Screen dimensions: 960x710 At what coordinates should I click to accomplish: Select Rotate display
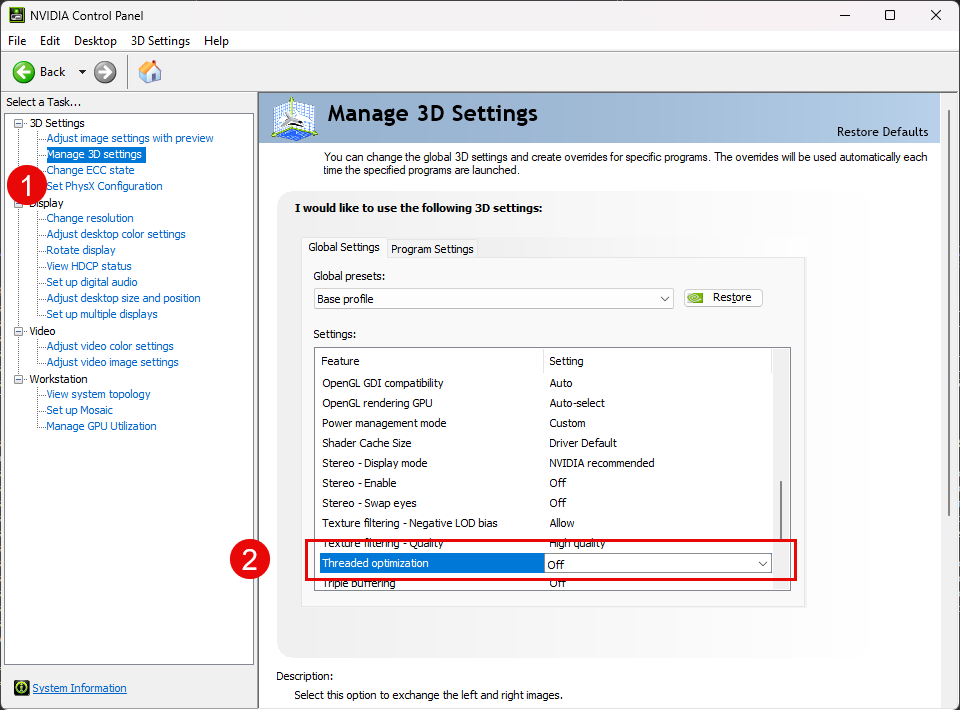coord(81,250)
